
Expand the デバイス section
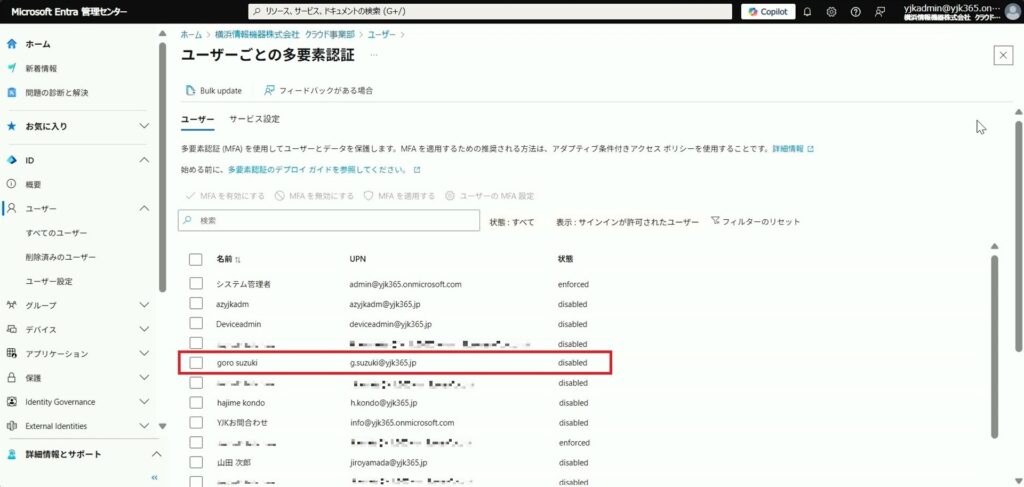(145, 329)
